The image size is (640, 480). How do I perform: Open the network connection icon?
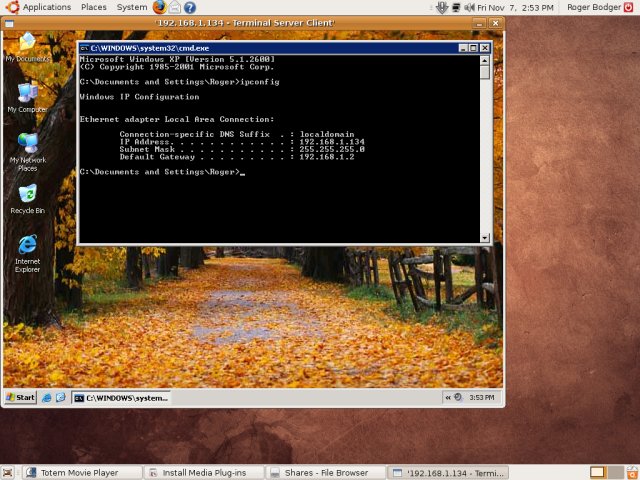[x=456, y=7]
